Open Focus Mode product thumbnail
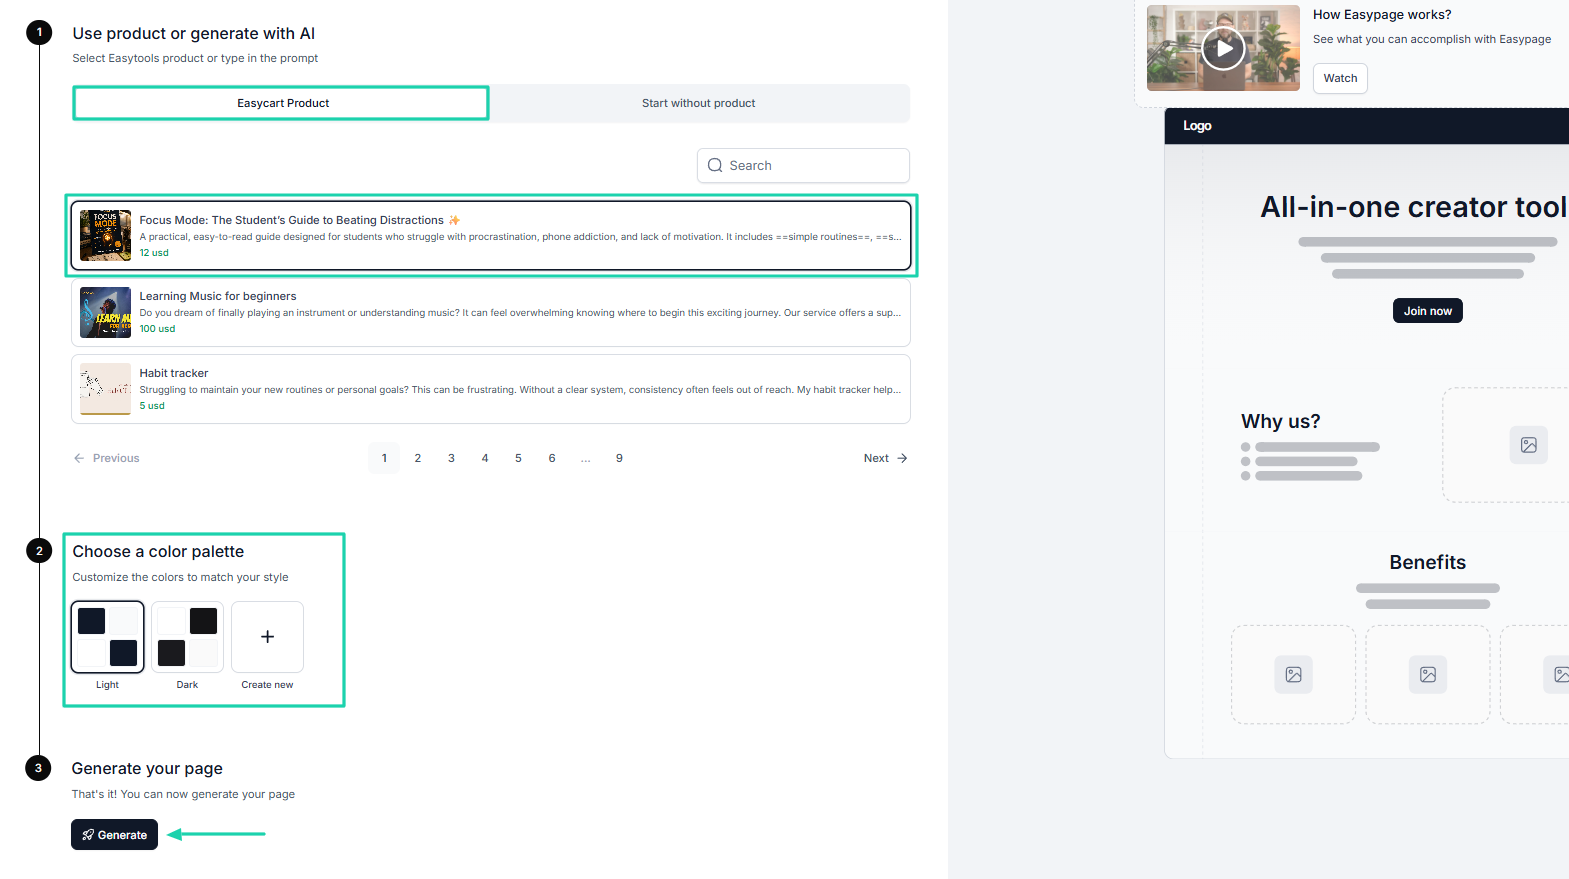The height and width of the screenshot is (879, 1569). (x=105, y=236)
